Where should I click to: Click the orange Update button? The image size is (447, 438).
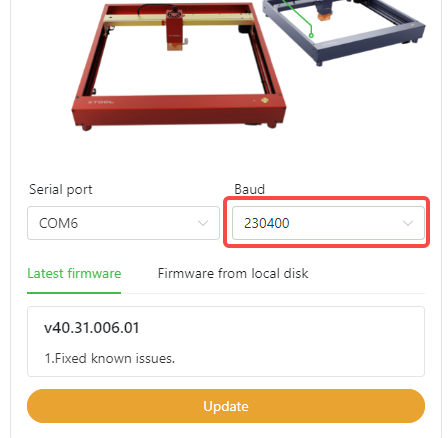tap(226, 406)
